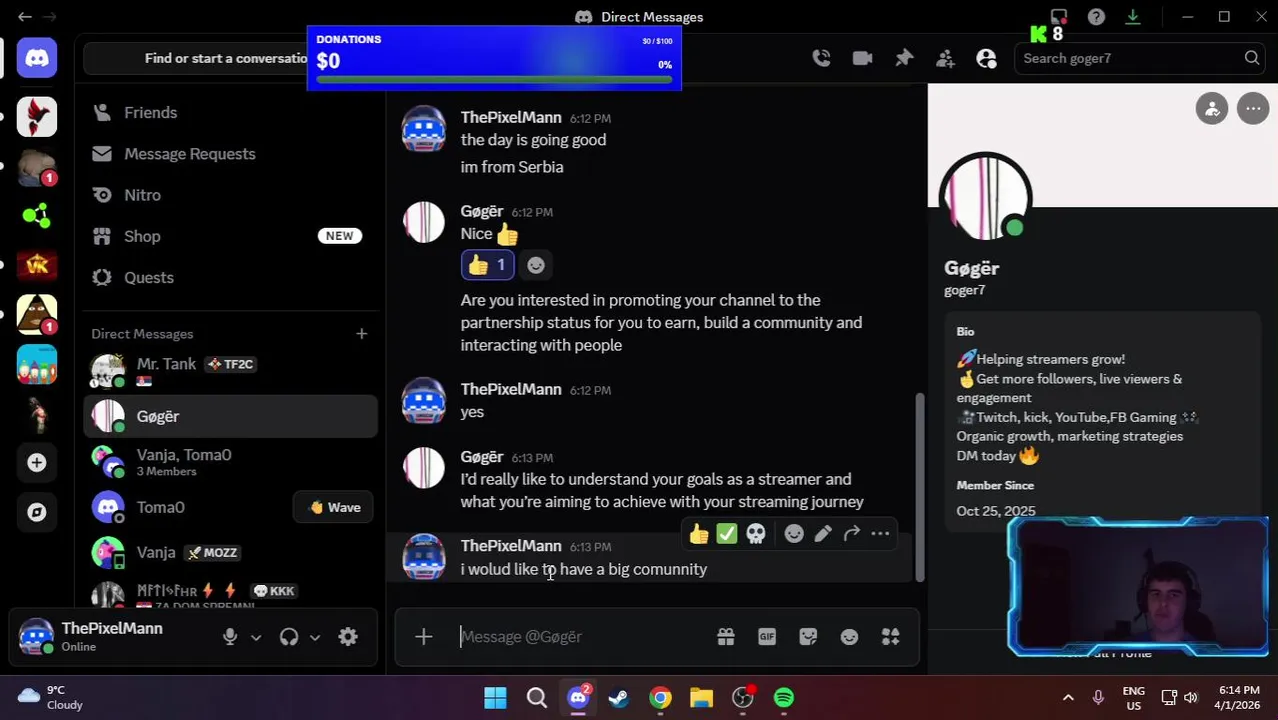React with green check mark emoji

727,535
